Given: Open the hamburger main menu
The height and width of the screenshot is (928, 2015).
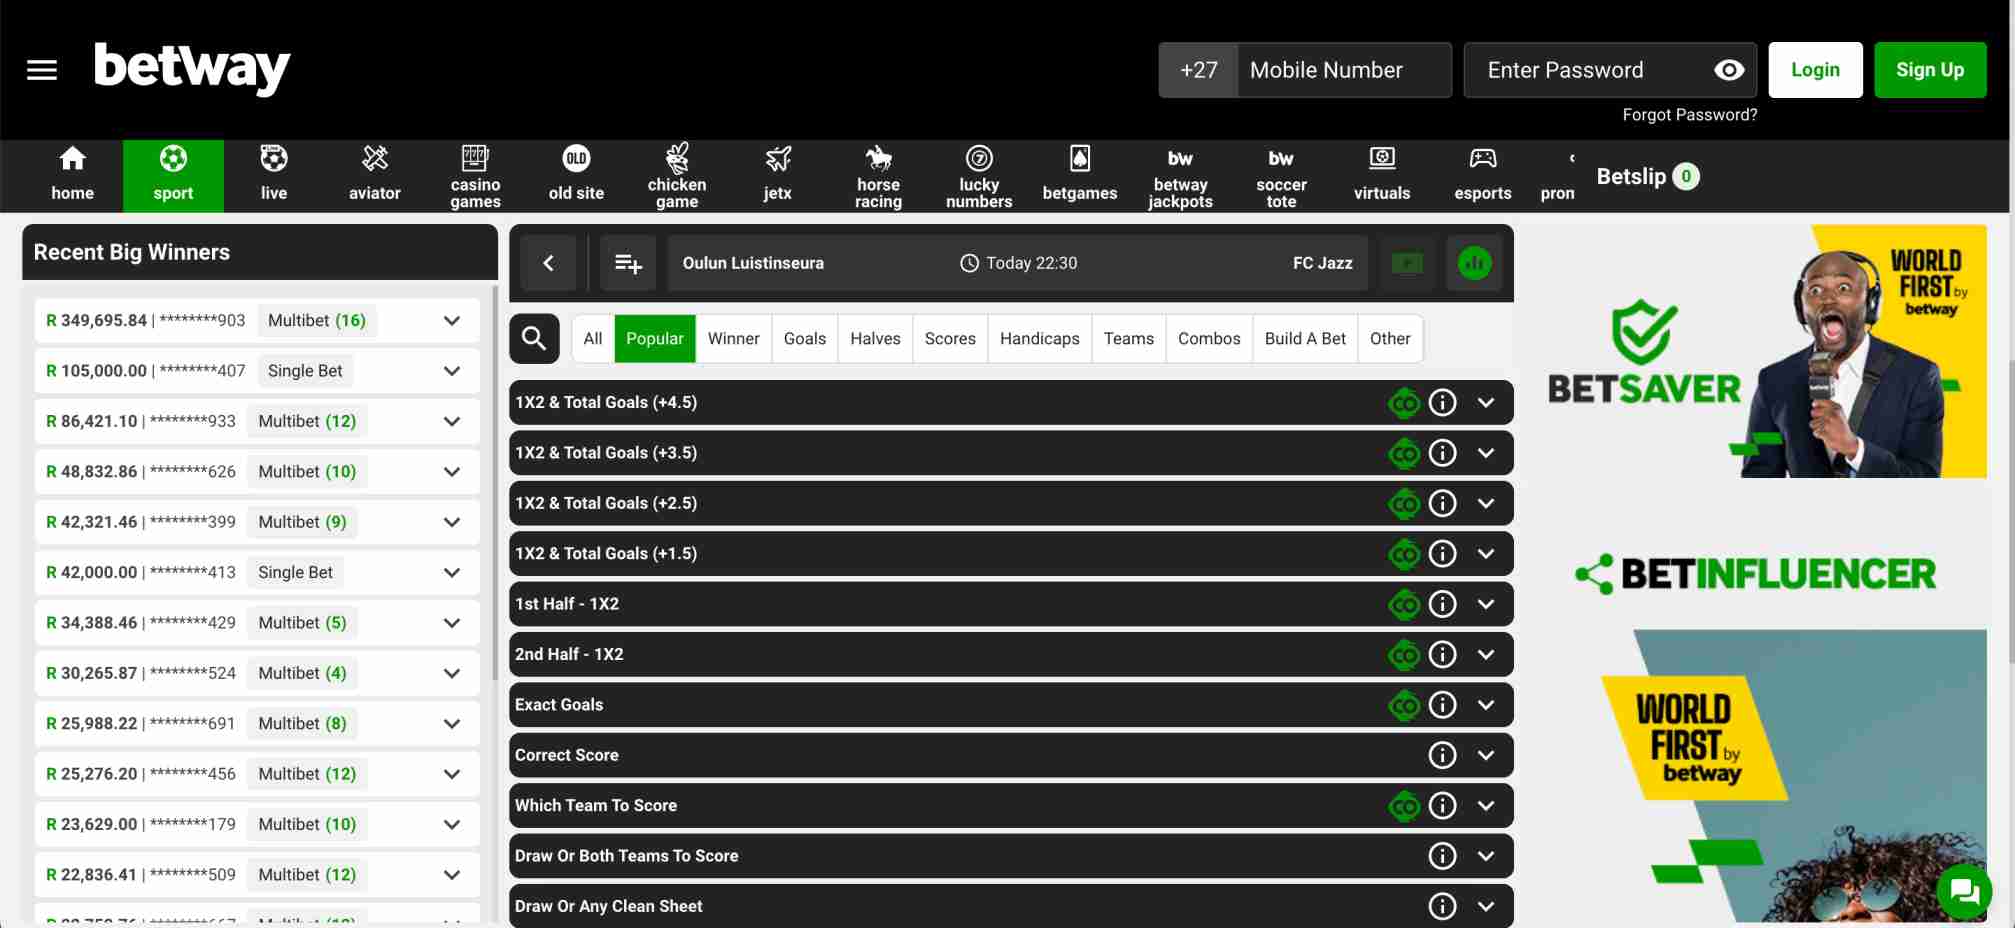Looking at the screenshot, I should 42,70.
